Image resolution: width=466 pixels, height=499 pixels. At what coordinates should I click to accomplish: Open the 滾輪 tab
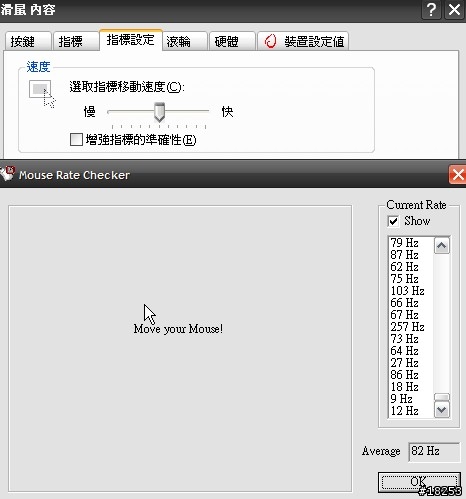(x=185, y=41)
